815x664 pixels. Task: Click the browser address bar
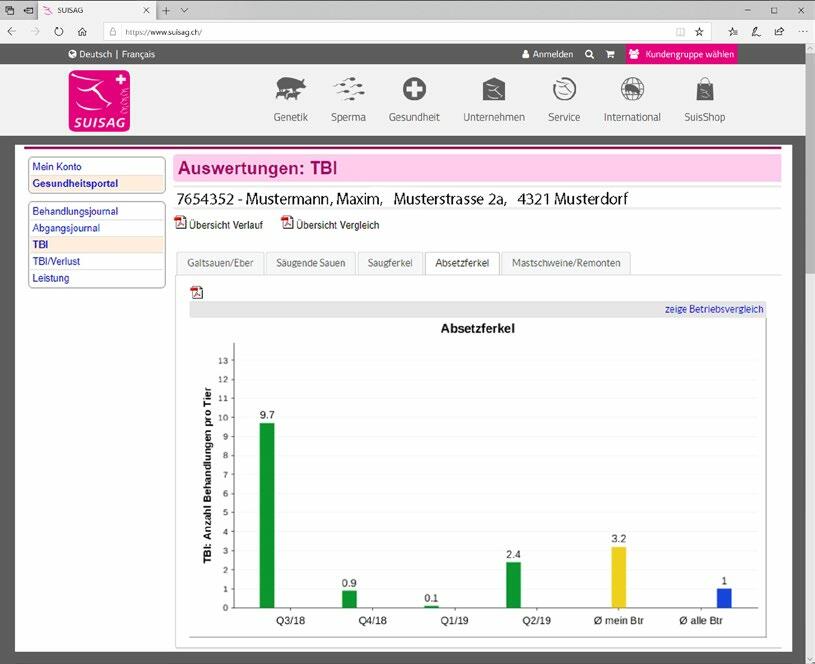[x=400, y=31]
